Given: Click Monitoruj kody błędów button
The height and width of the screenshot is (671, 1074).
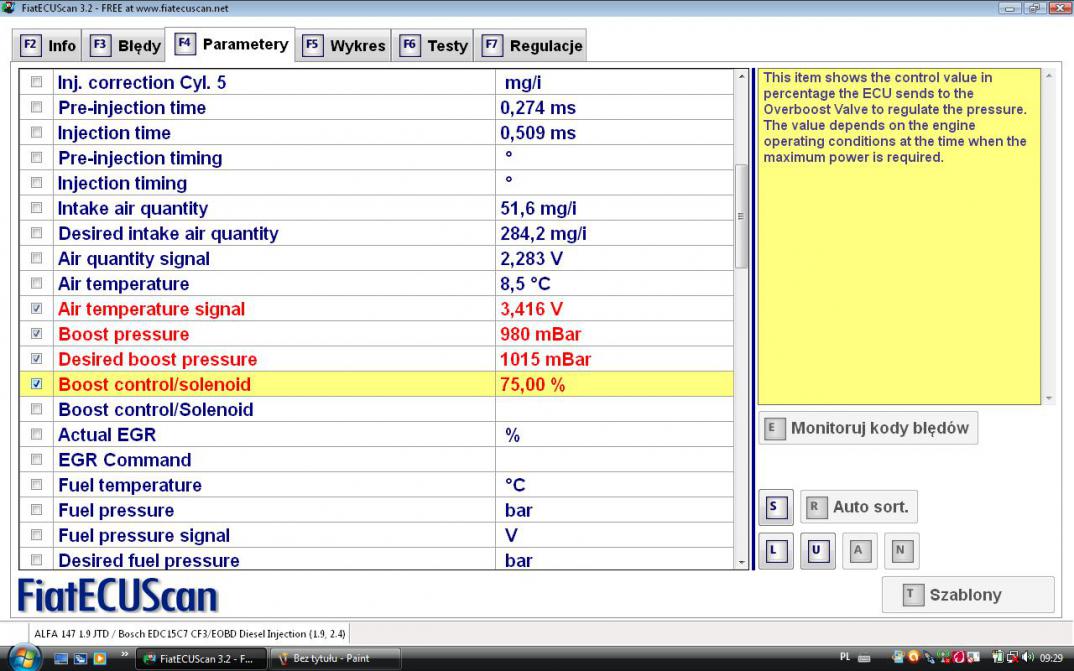Looking at the screenshot, I should (x=868, y=428).
